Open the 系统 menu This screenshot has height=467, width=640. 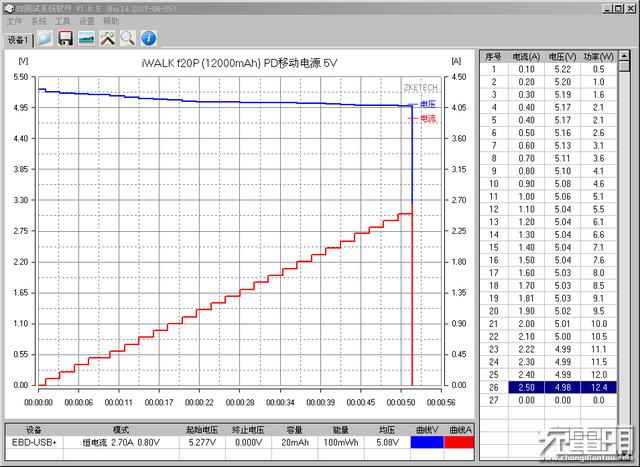pos(39,21)
